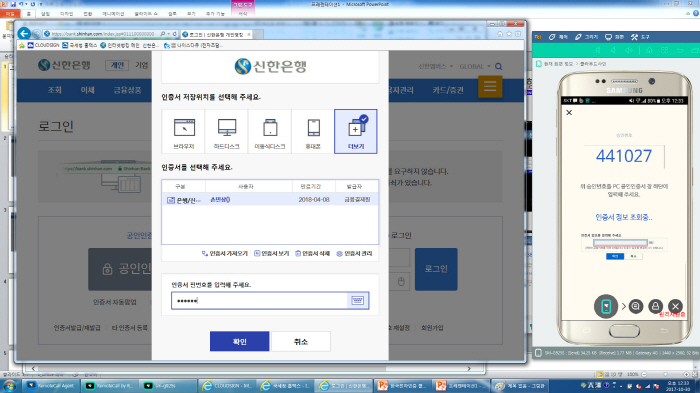Image resolution: width=700 pixels, height=393 pixels.
Task: Open the 조회 menu on Shinhan site
Action: [x=54, y=90]
